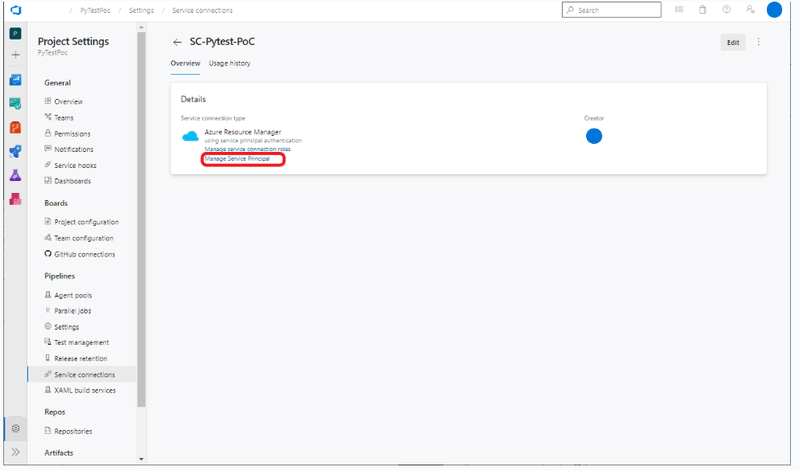This screenshot has width=800, height=471.
Task: Click Azure Resource Manager cloud icon
Action: pos(190,136)
